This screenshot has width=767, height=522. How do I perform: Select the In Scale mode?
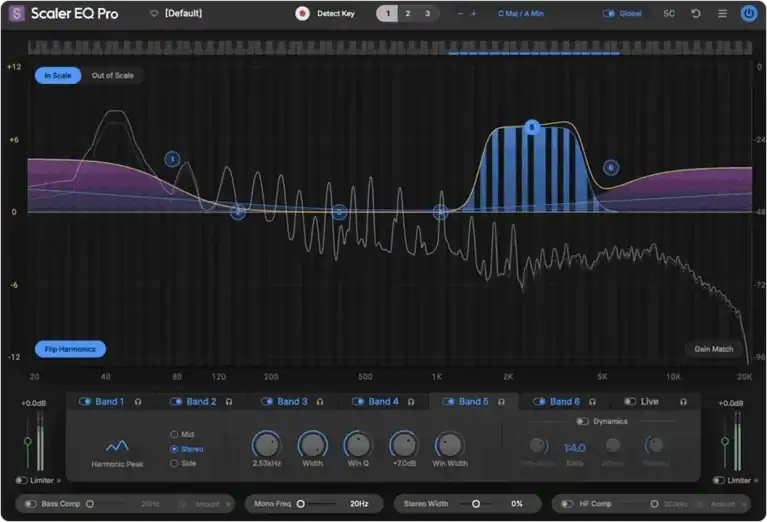point(58,75)
